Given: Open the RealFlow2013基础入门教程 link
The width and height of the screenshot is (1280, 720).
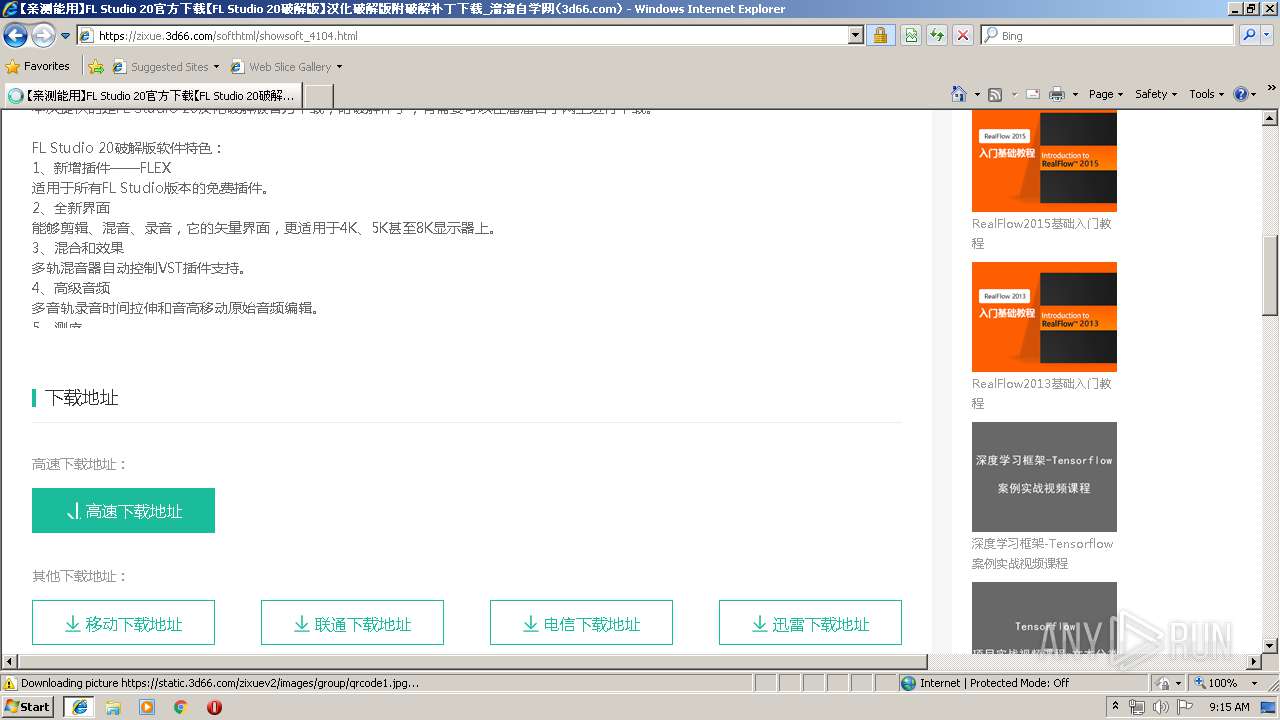Looking at the screenshot, I should [1042, 393].
